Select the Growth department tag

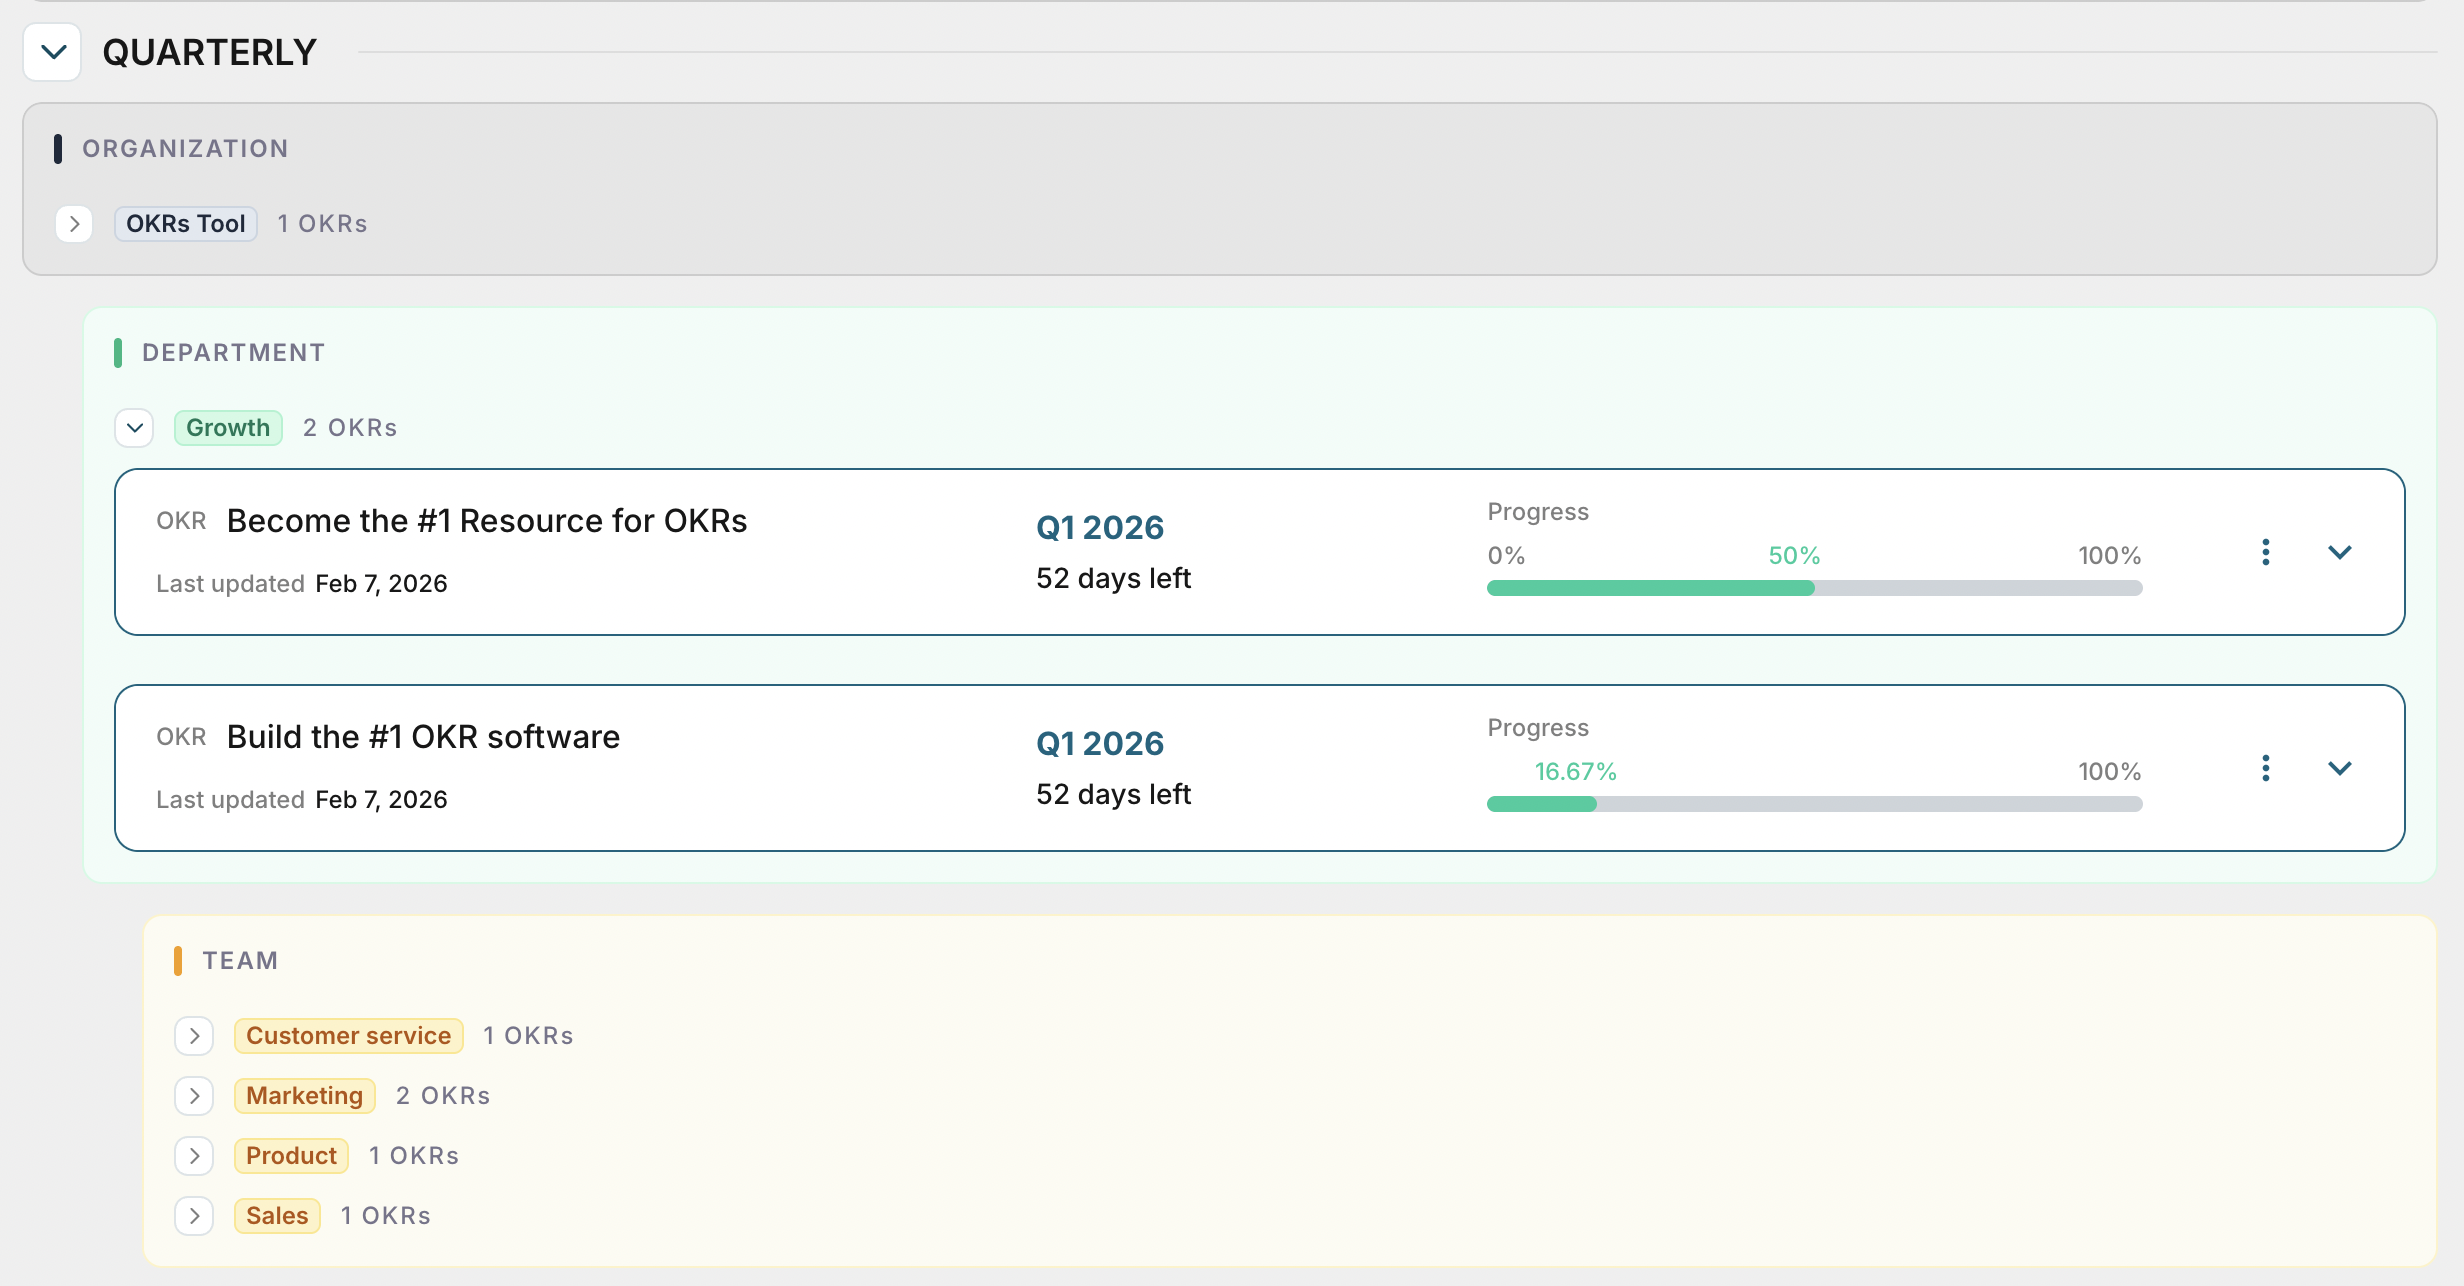point(227,427)
